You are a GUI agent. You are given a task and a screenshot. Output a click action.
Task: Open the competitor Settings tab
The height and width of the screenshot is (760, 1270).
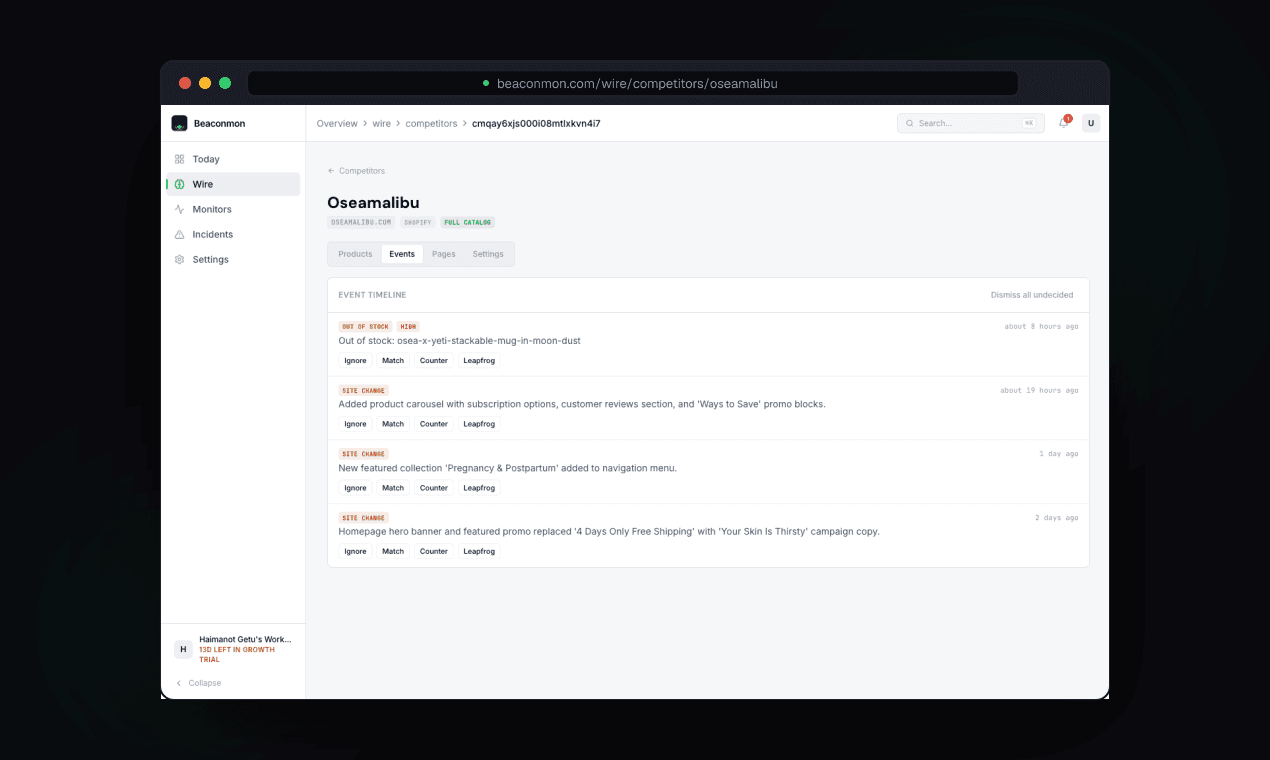point(488,254)
